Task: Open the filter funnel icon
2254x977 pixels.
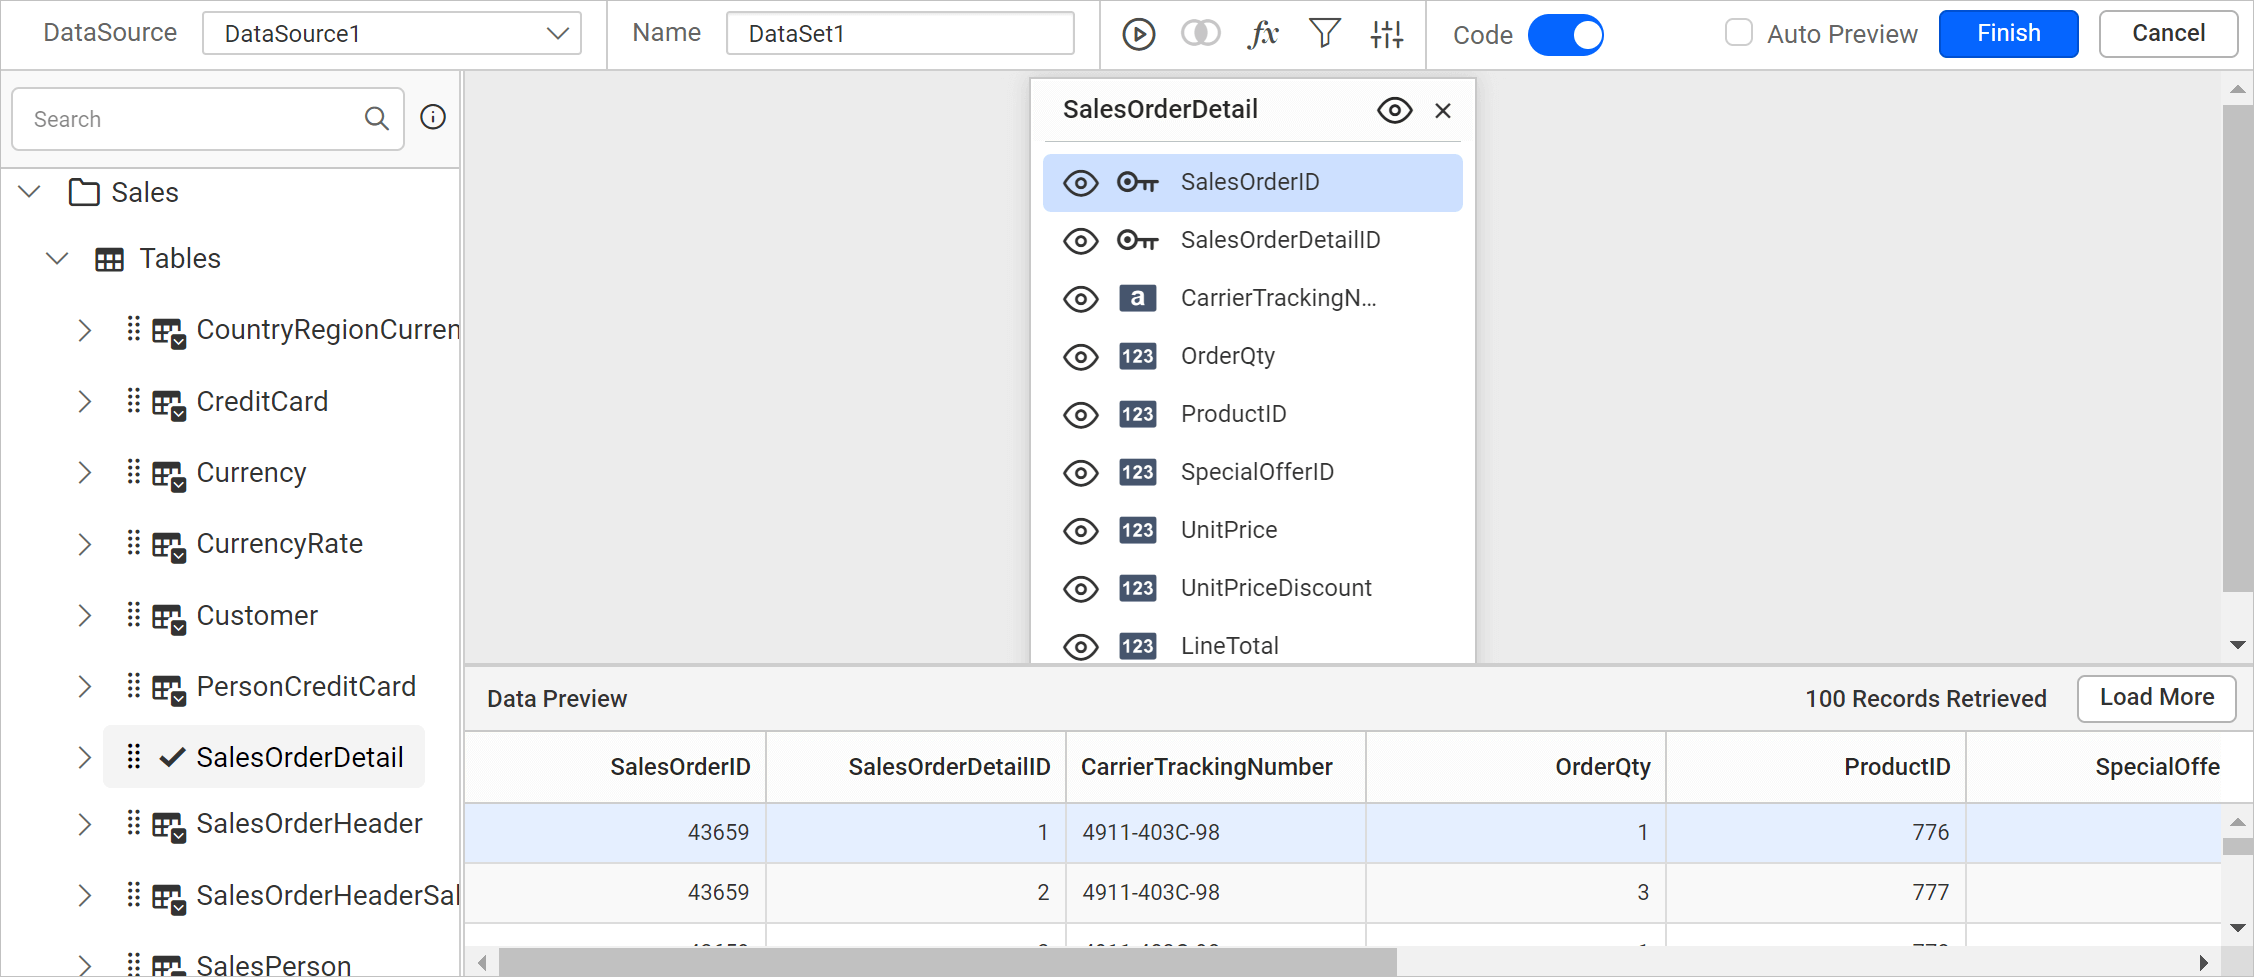Action: pyautogui.click(x=1325, y=34)
